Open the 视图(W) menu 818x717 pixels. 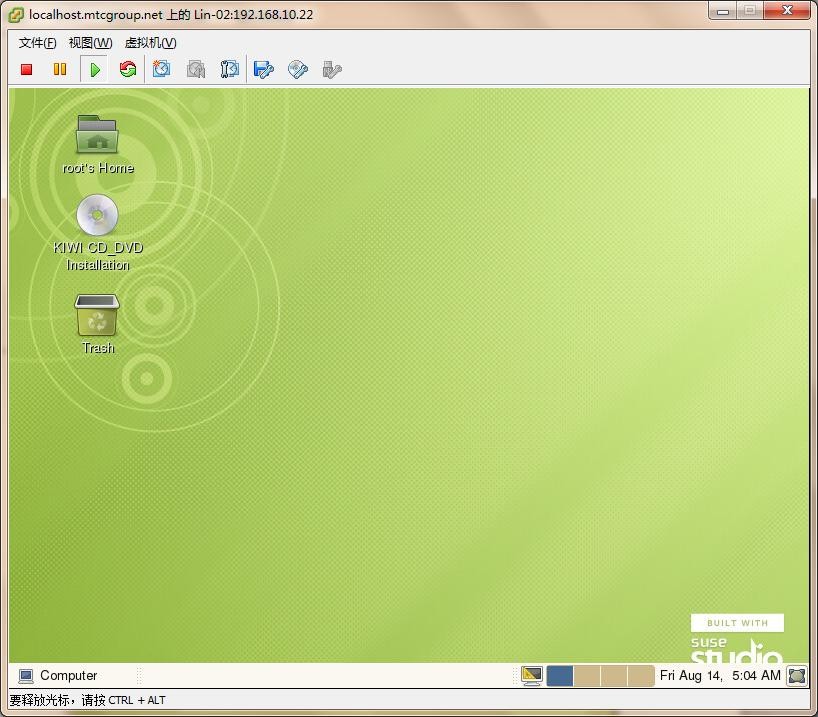90,43
